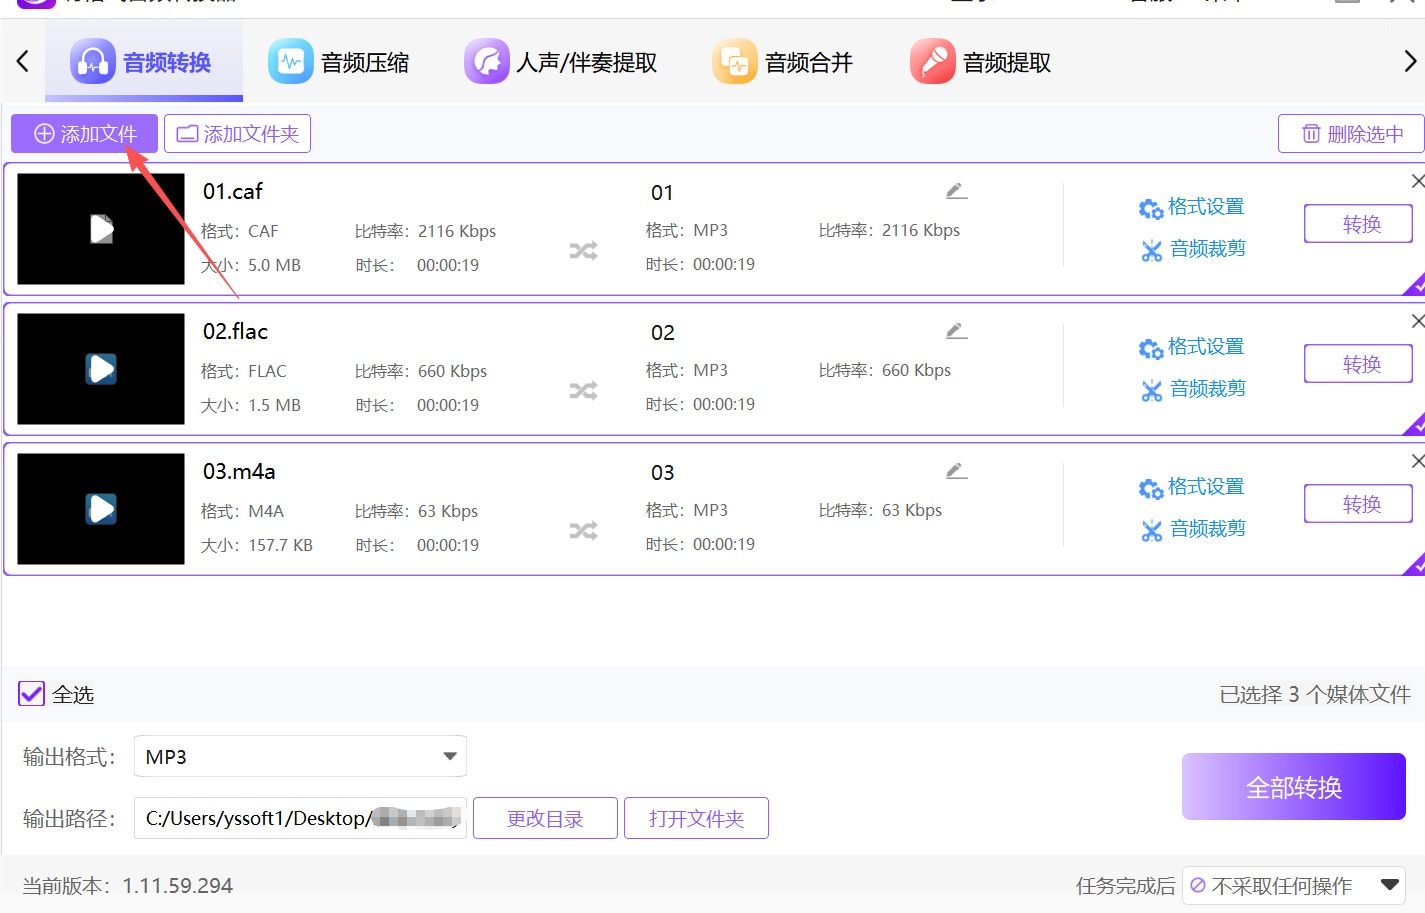Image resolution: width=1425 pixels, height=913 pixels.
Task: Open 音频裁剪 scissors for 01.caf
Action: coord(1194,249)
